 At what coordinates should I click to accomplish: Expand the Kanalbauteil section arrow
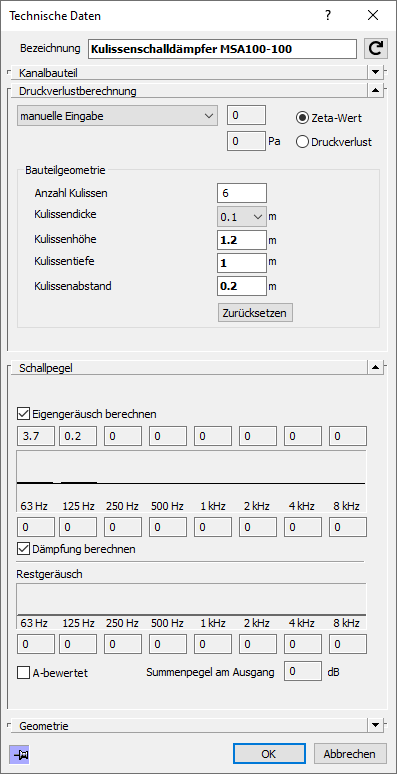click(376, 72)
